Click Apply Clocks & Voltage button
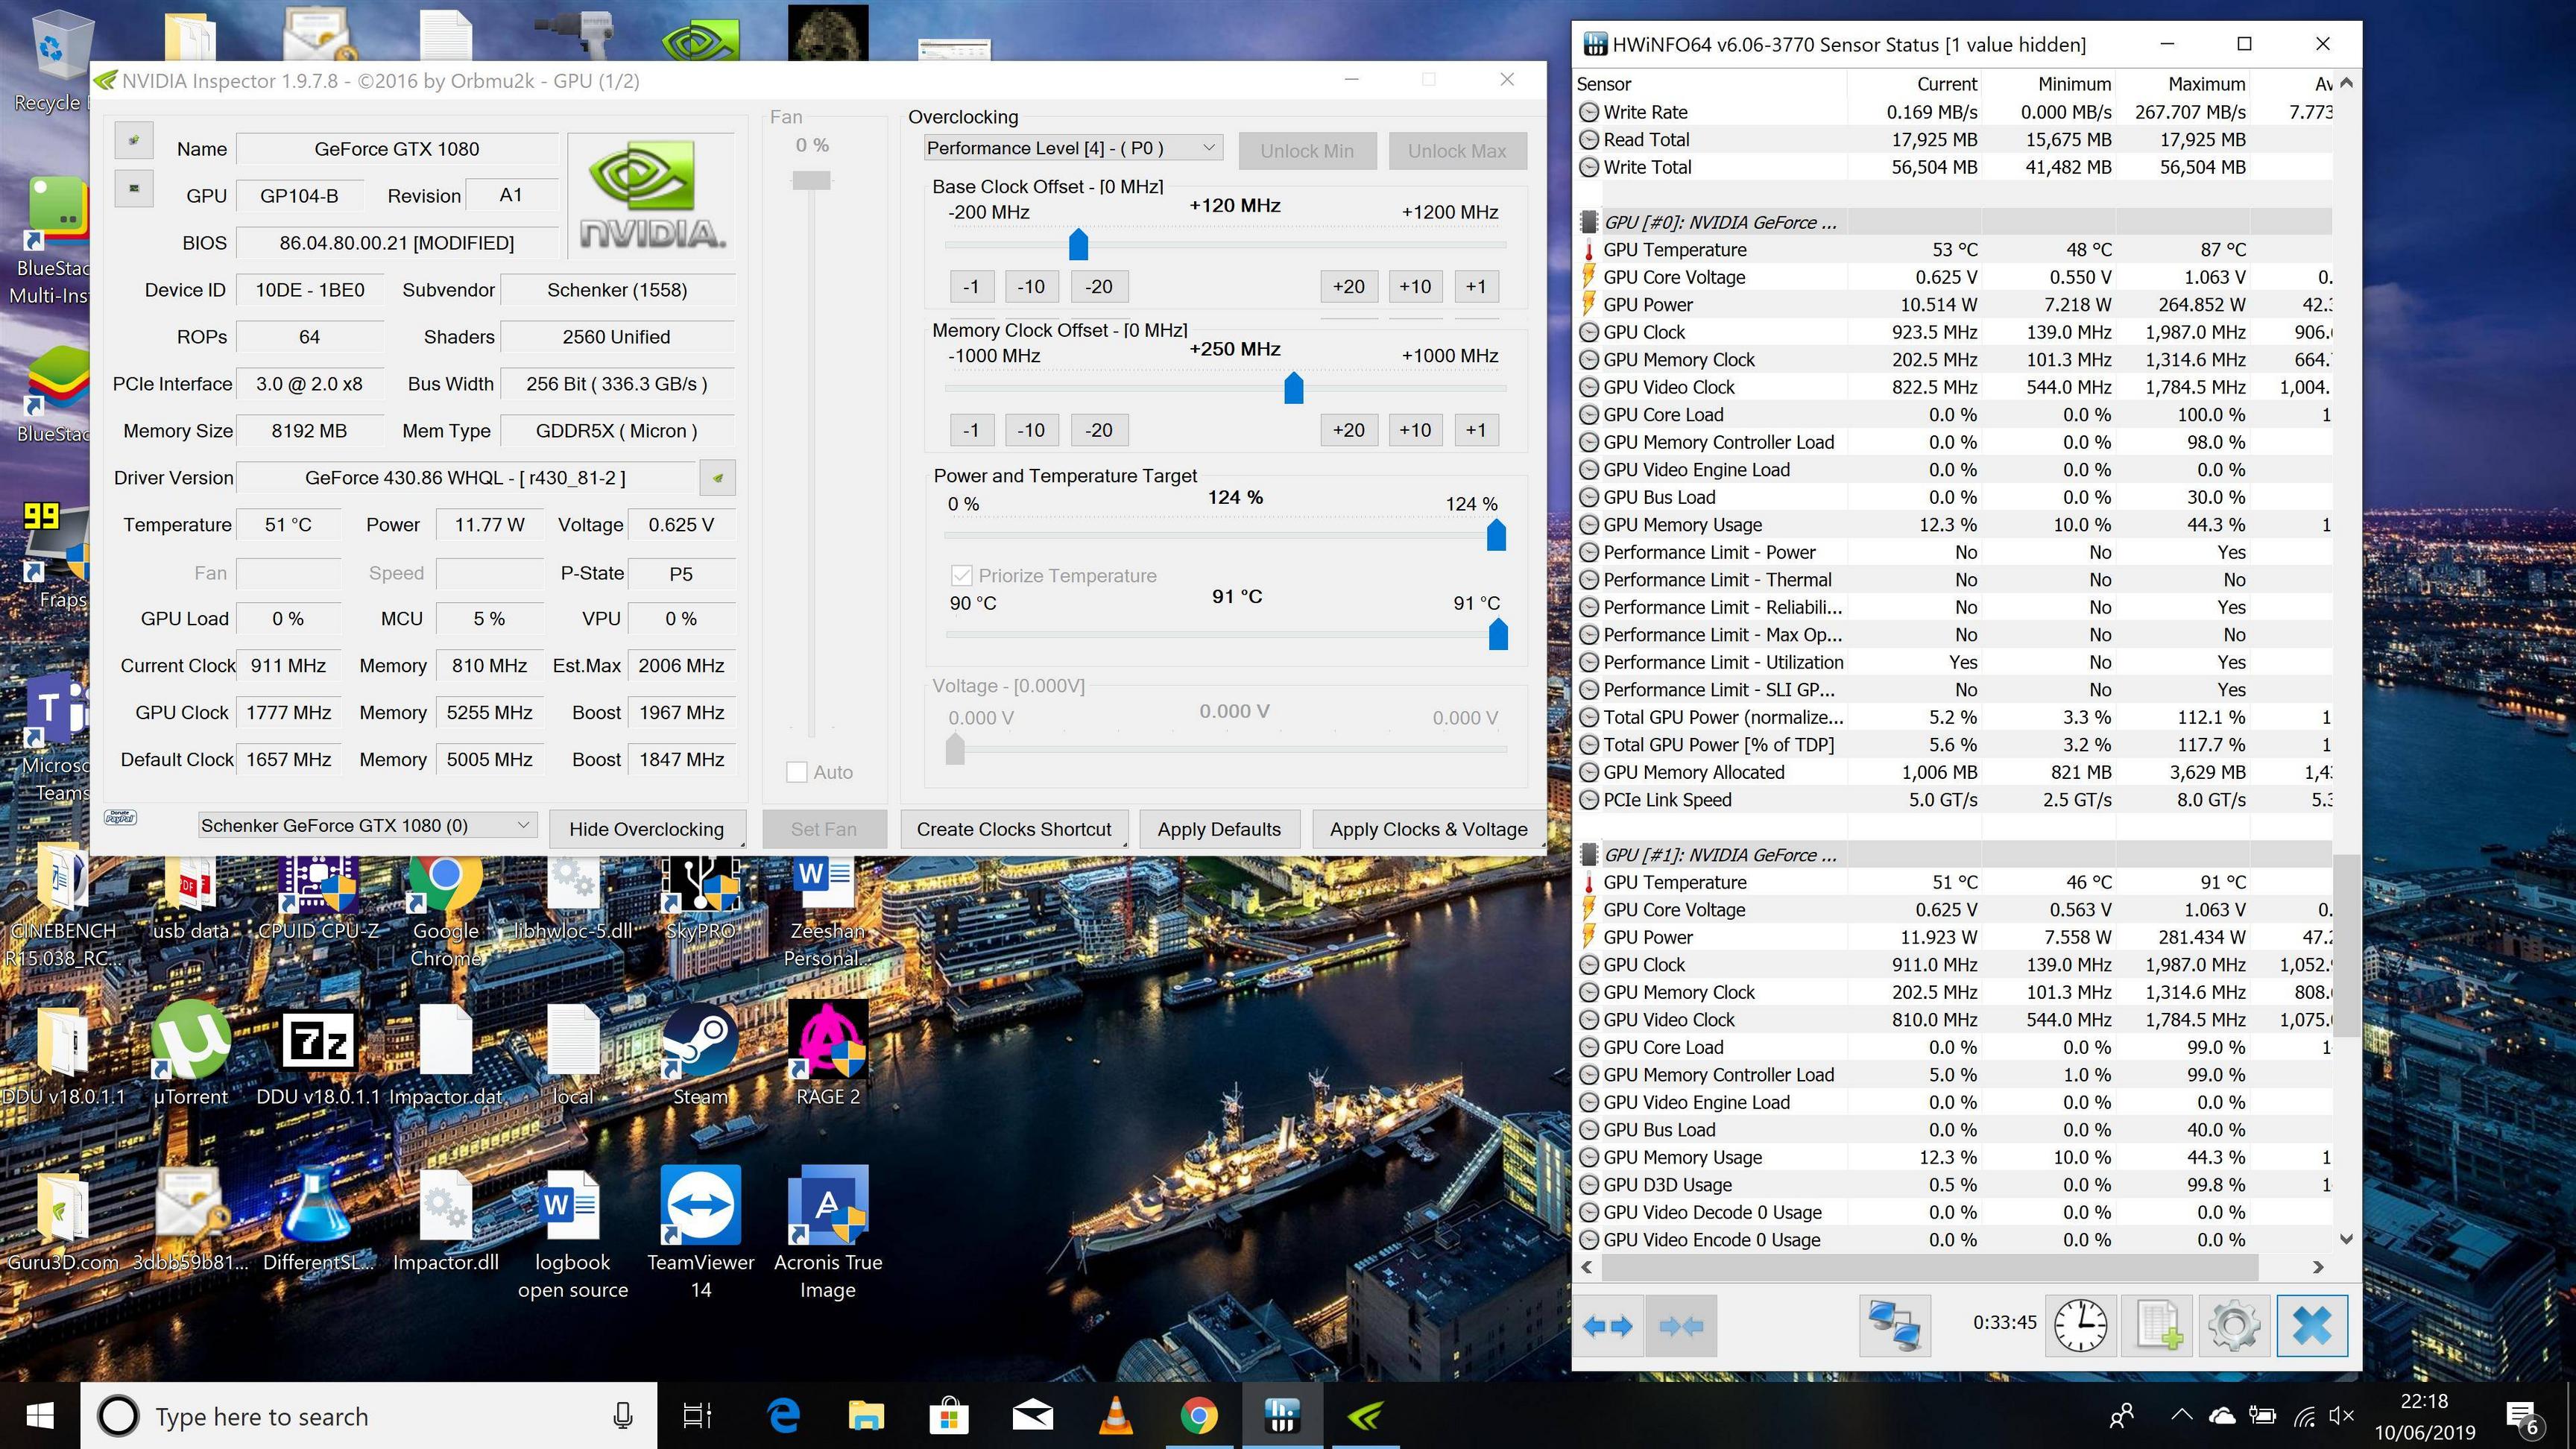Viewport: 2576px width, 1449px height. (x=1428, y=829)
